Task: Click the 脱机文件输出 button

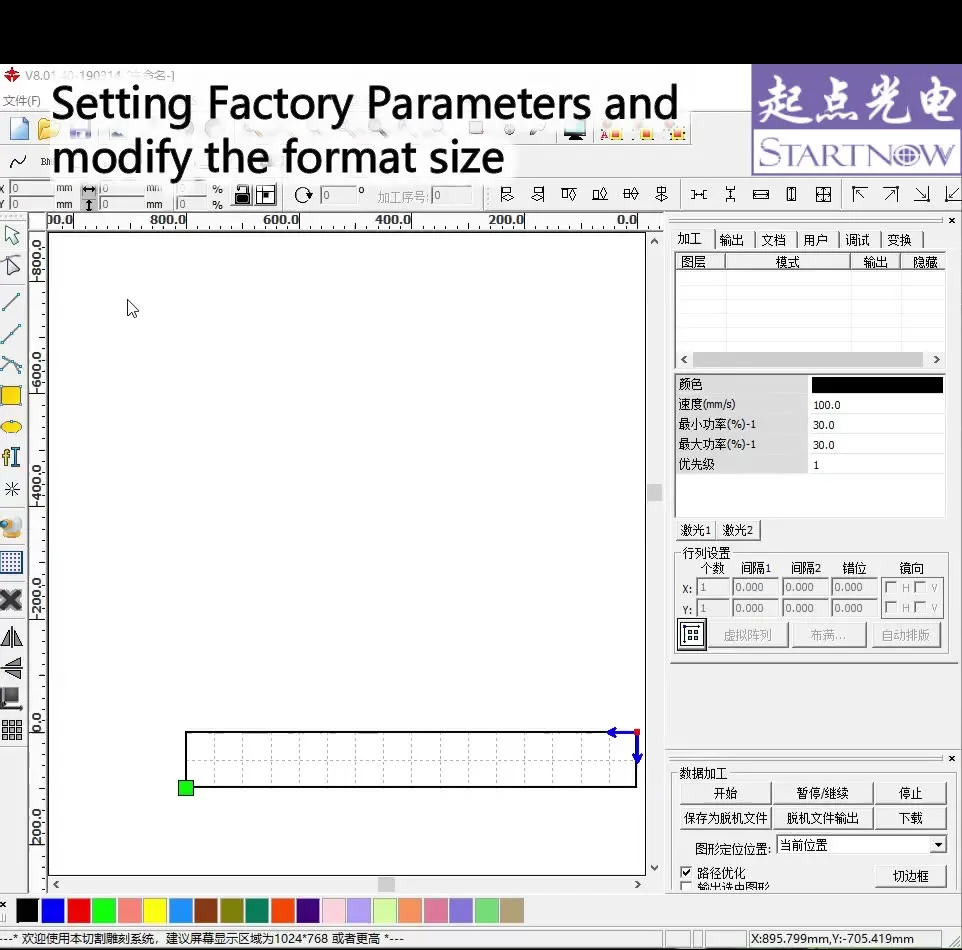Action: 823,818
